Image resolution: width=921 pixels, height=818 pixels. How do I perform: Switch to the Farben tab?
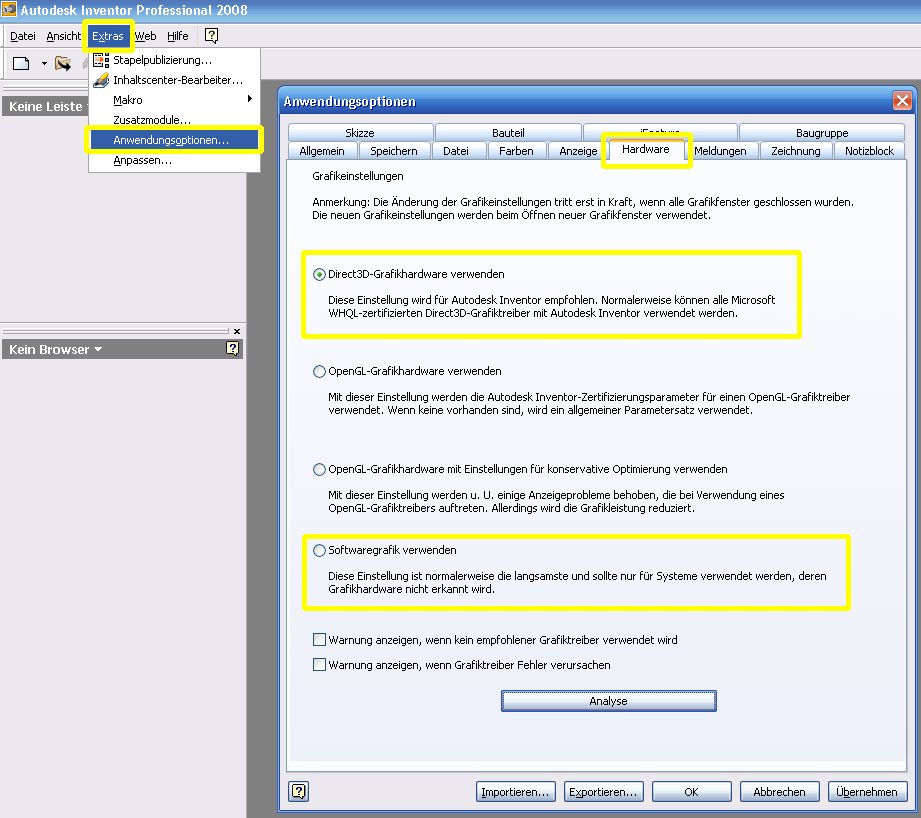point(516,151)
